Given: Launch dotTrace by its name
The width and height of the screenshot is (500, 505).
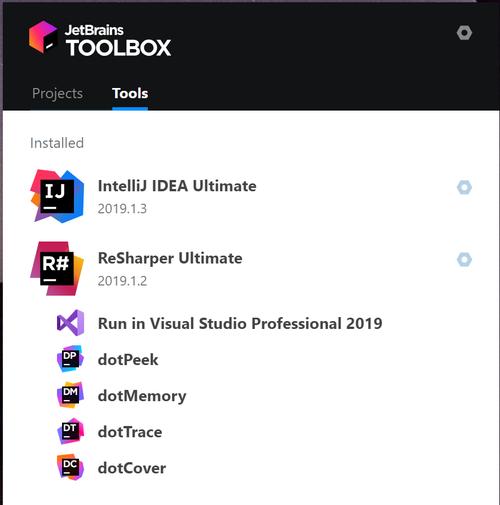Looking at the screenshot, I should point(130,432).
